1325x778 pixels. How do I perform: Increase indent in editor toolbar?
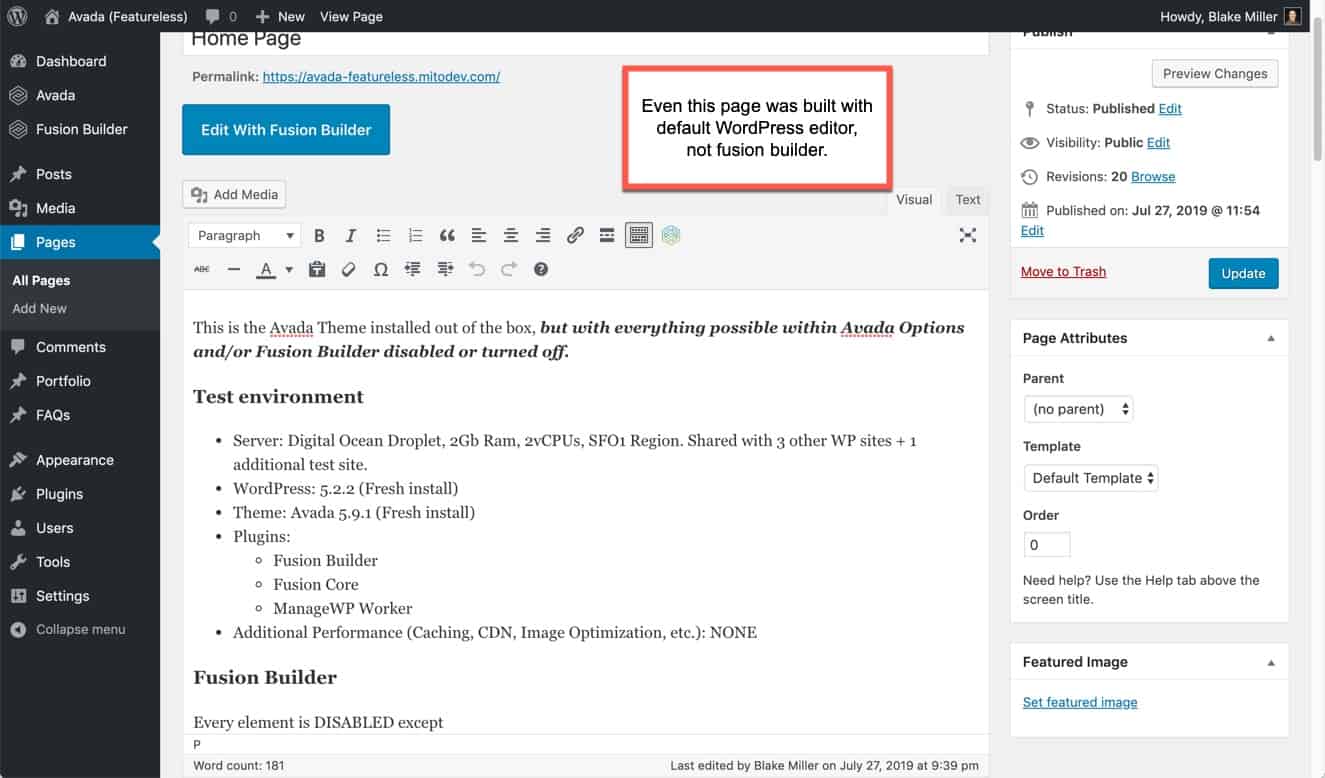445,269
